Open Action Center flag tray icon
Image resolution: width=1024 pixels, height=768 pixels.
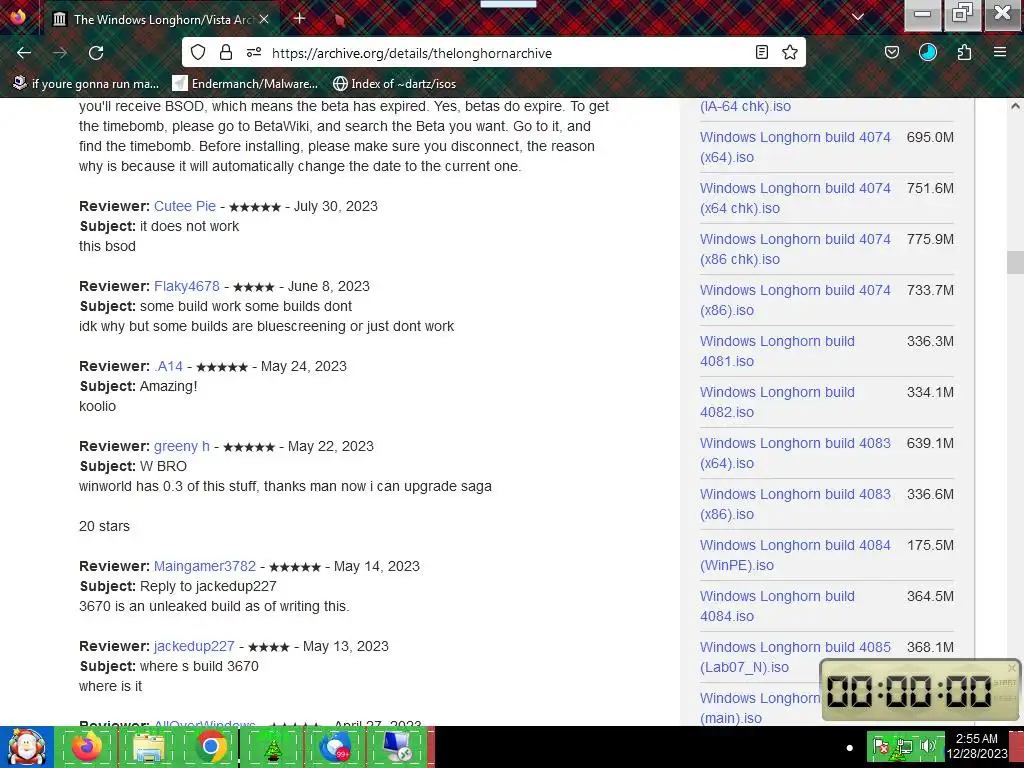(881, 747)
